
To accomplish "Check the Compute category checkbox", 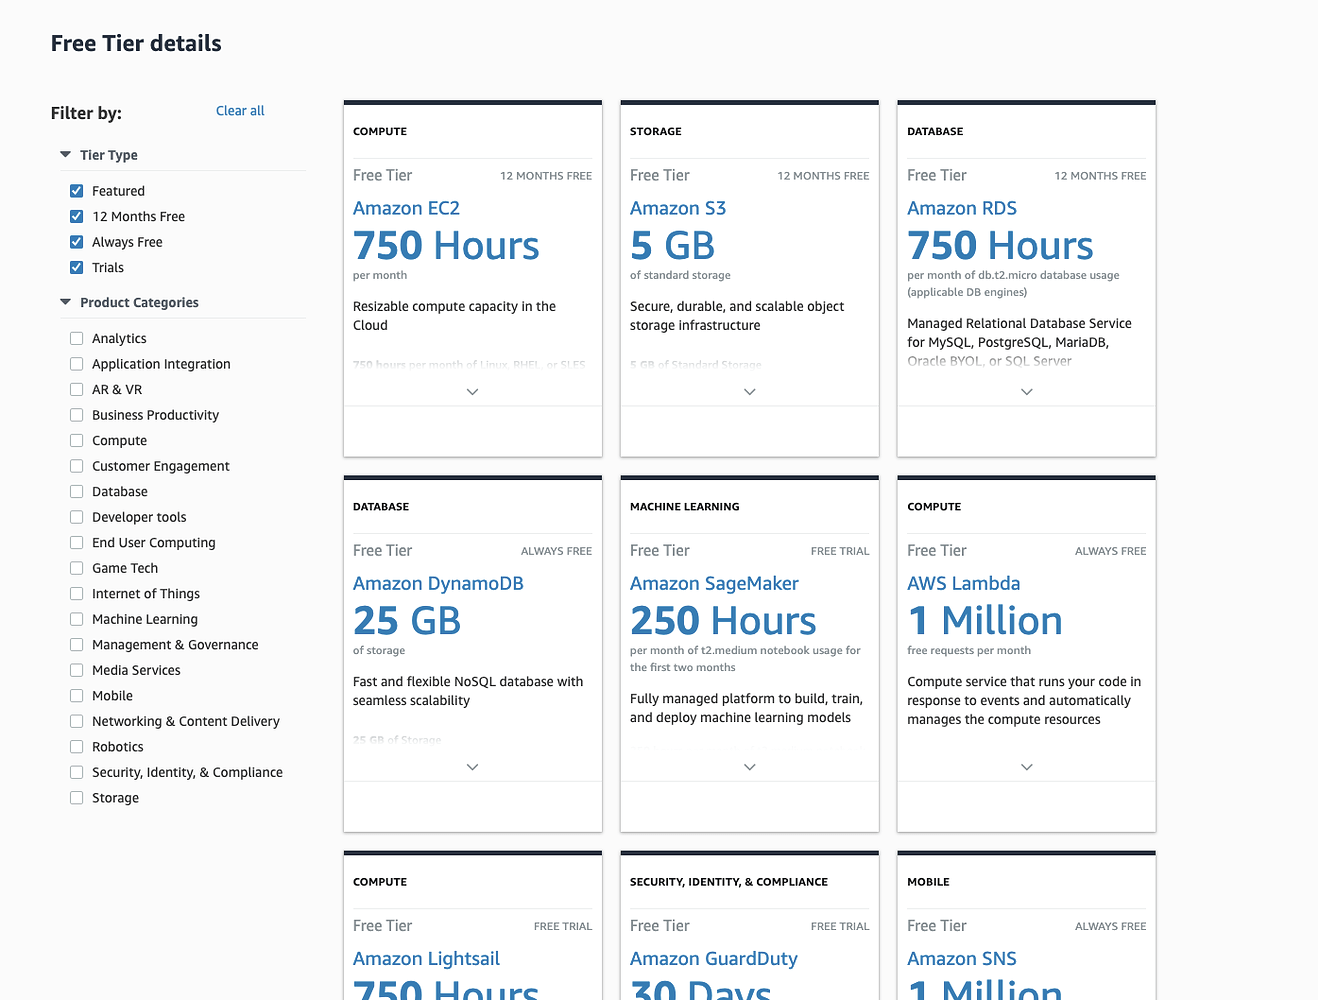I will click(77, 440).
